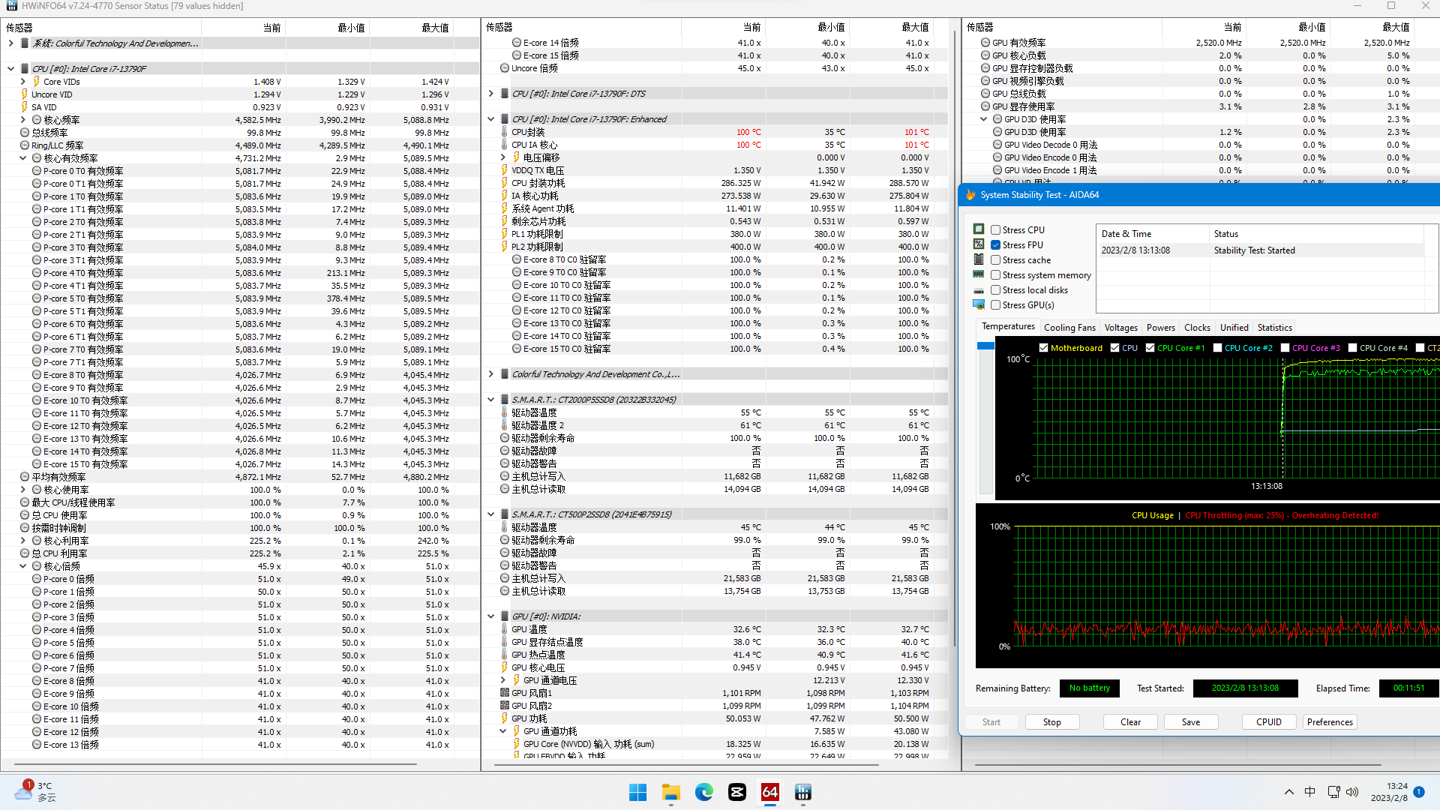Toggle the Motherboard temperature graph checkbox

pos(1044,348)
